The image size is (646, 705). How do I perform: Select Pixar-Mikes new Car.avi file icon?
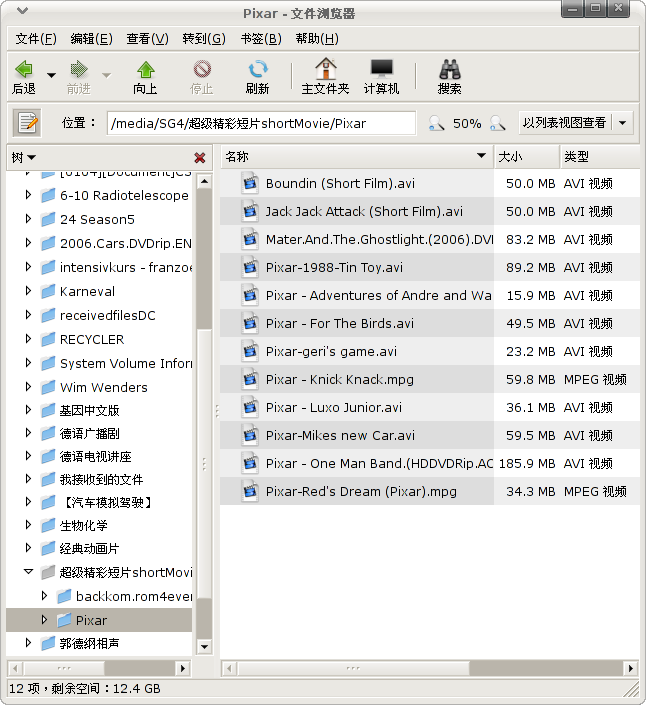click(x=250, y=435)
